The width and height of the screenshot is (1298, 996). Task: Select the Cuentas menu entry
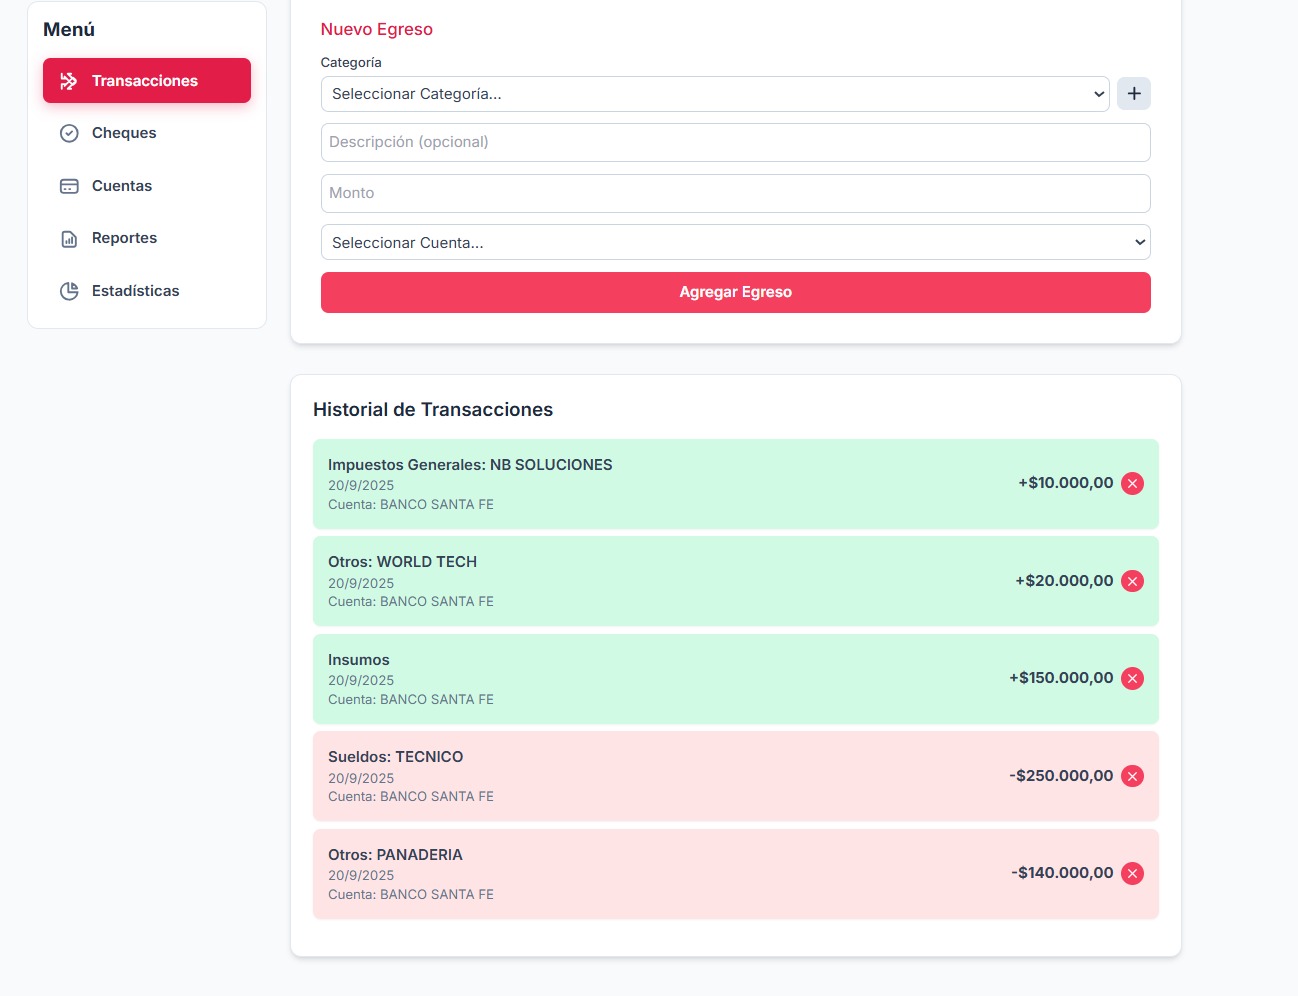(x=122, y=186)
